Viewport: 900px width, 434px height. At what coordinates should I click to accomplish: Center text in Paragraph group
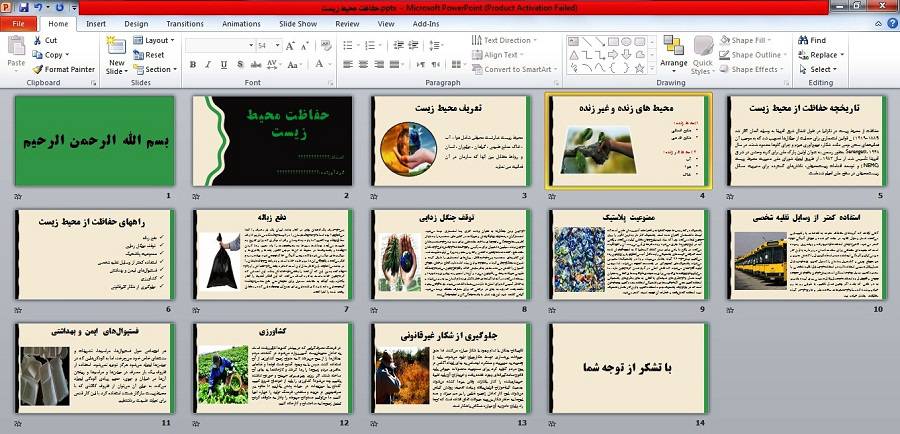click(x=363, y=64)
